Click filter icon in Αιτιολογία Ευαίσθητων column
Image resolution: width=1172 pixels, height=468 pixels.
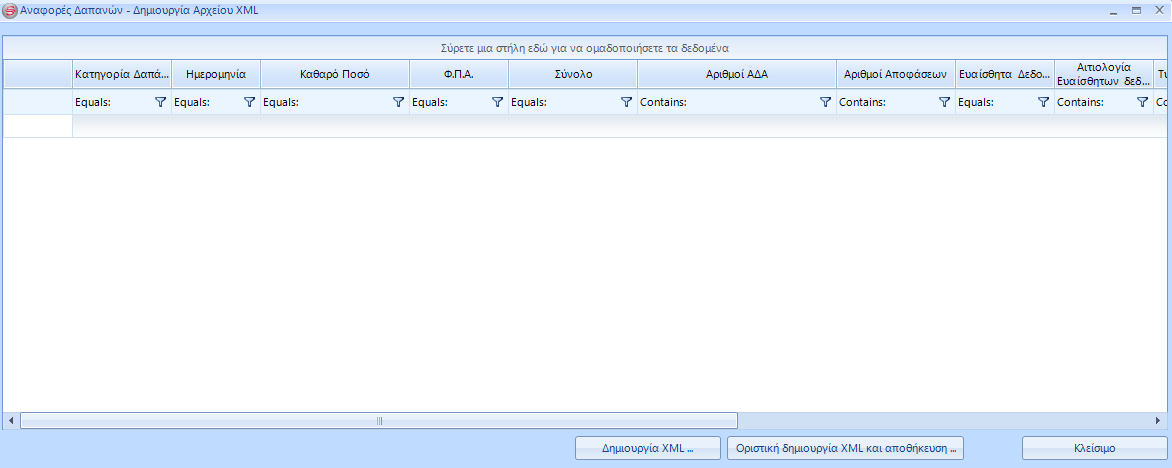point(1142,102)
